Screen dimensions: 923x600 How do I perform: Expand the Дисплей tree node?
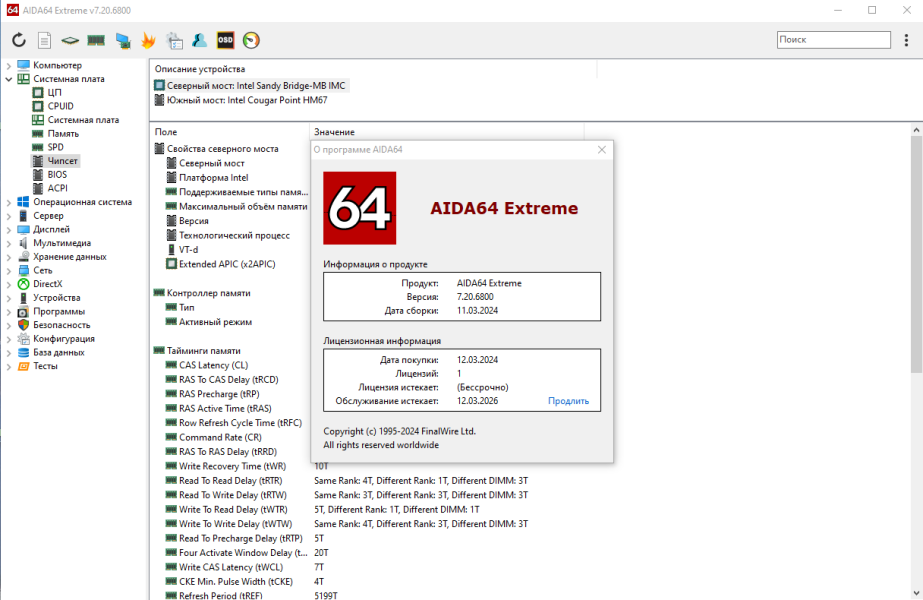click(x=8, y=230)
